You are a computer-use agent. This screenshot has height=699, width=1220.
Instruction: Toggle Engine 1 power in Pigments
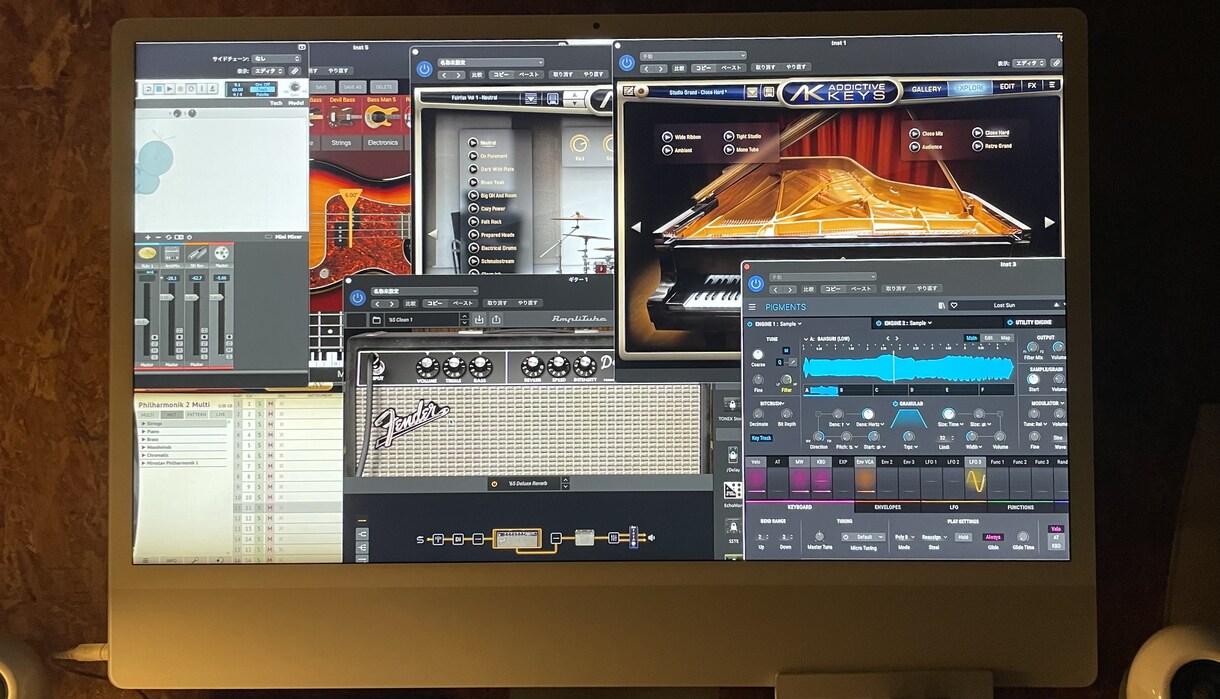(x=749, y=324)
